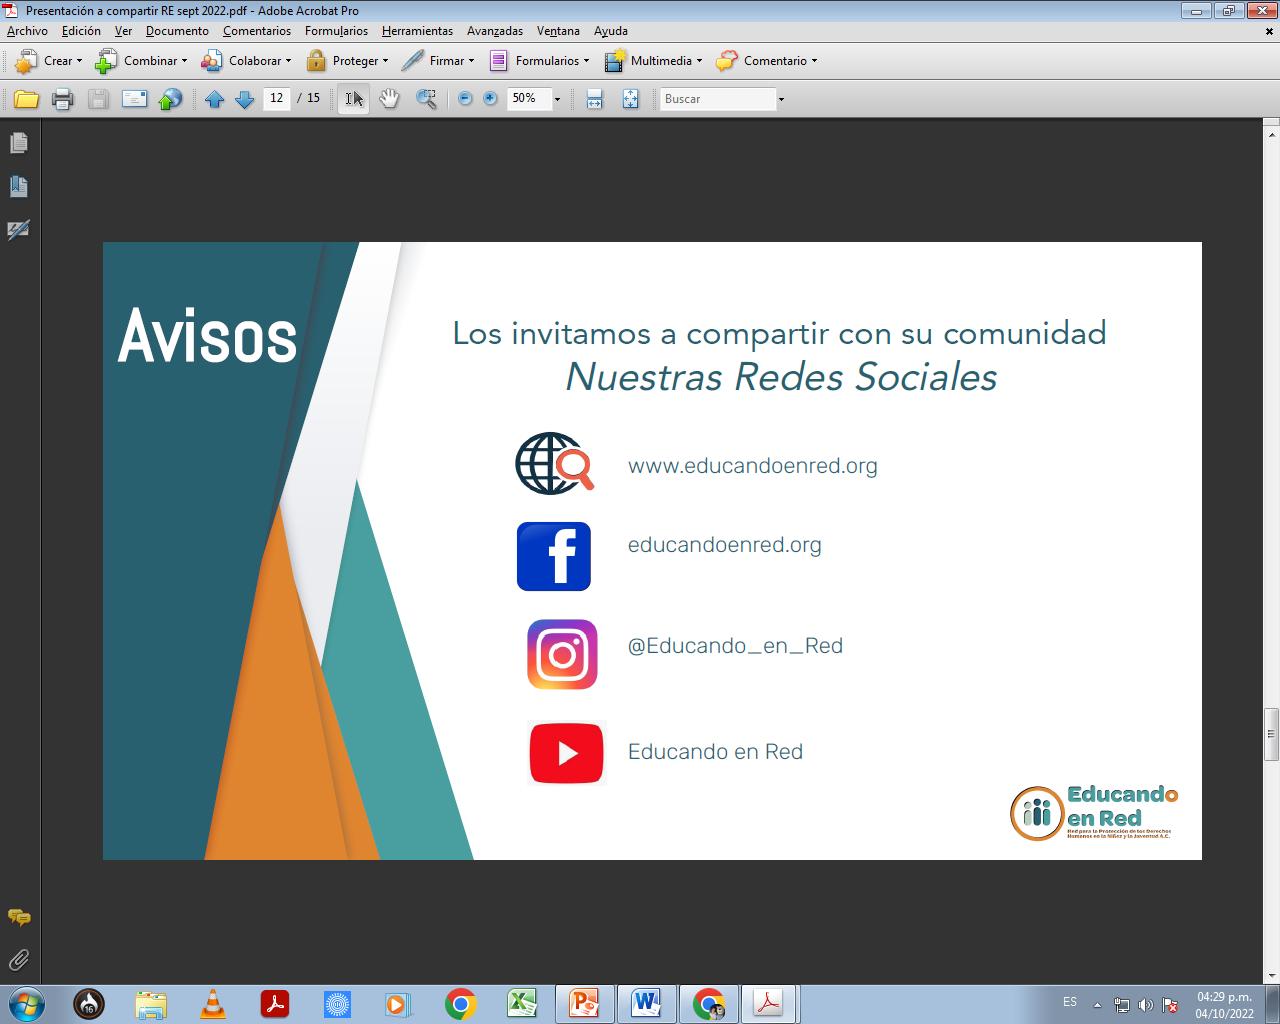Viewport: 1280px width, 1024px height.
Task: Select the Hand tool
Action: (389, 99)
